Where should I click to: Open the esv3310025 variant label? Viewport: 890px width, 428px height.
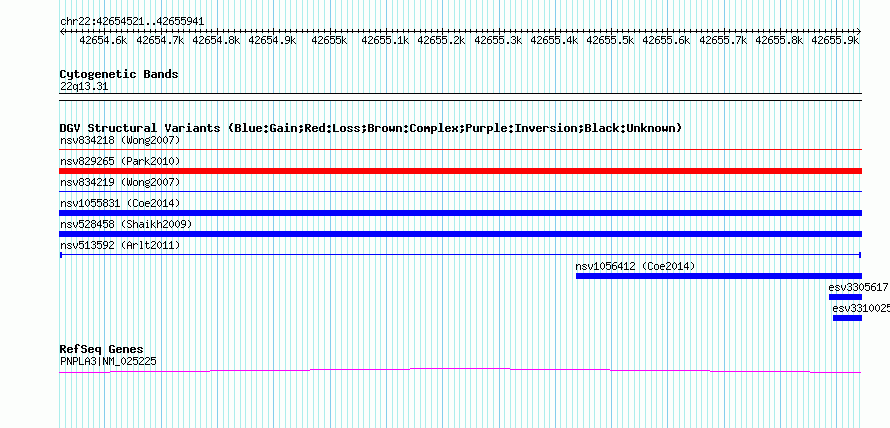point(860,308)
